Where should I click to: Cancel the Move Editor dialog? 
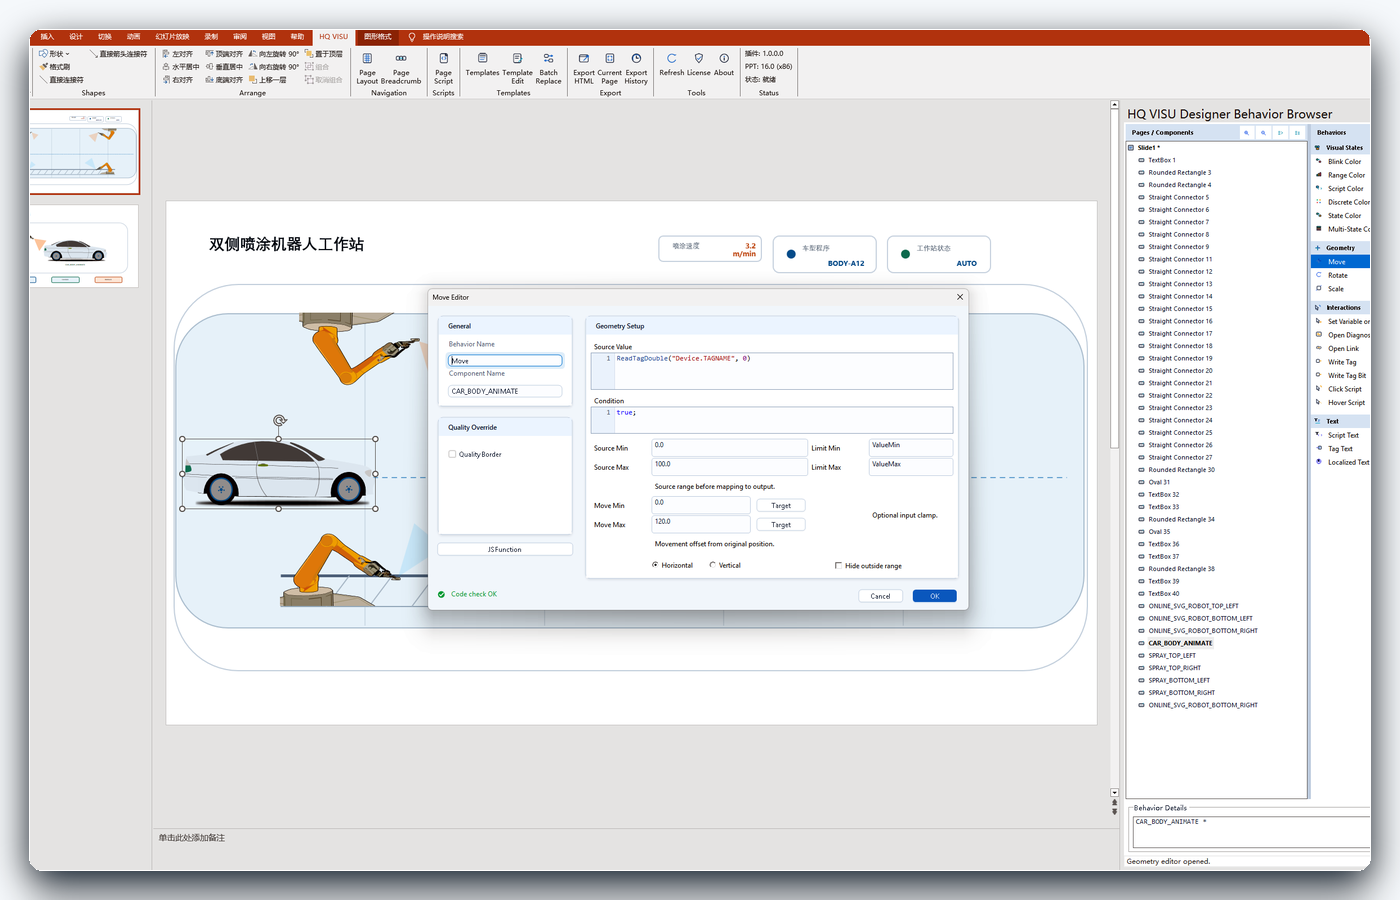[x=880, y=596]
